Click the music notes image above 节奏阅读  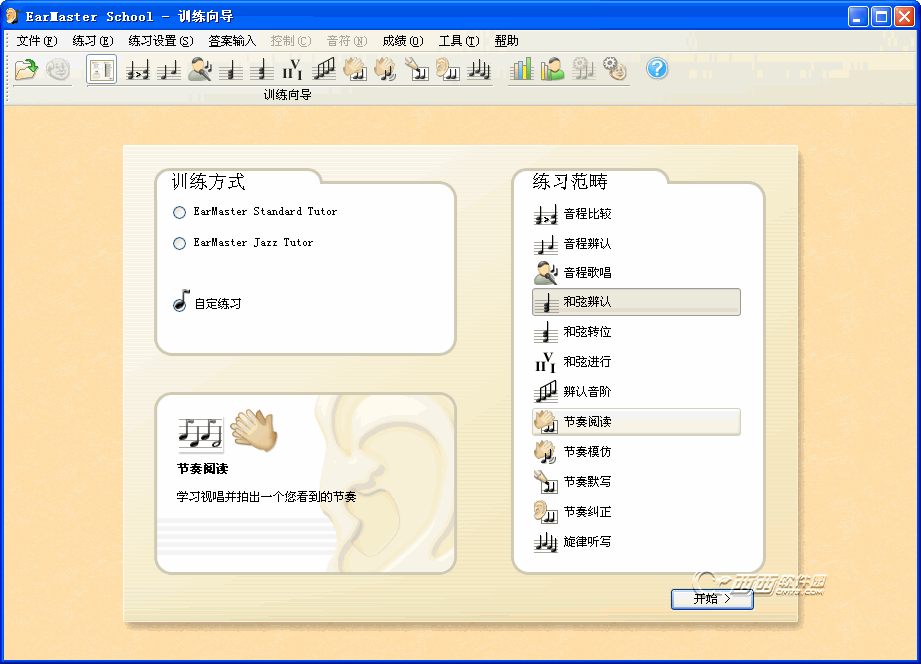pos(200,434)
